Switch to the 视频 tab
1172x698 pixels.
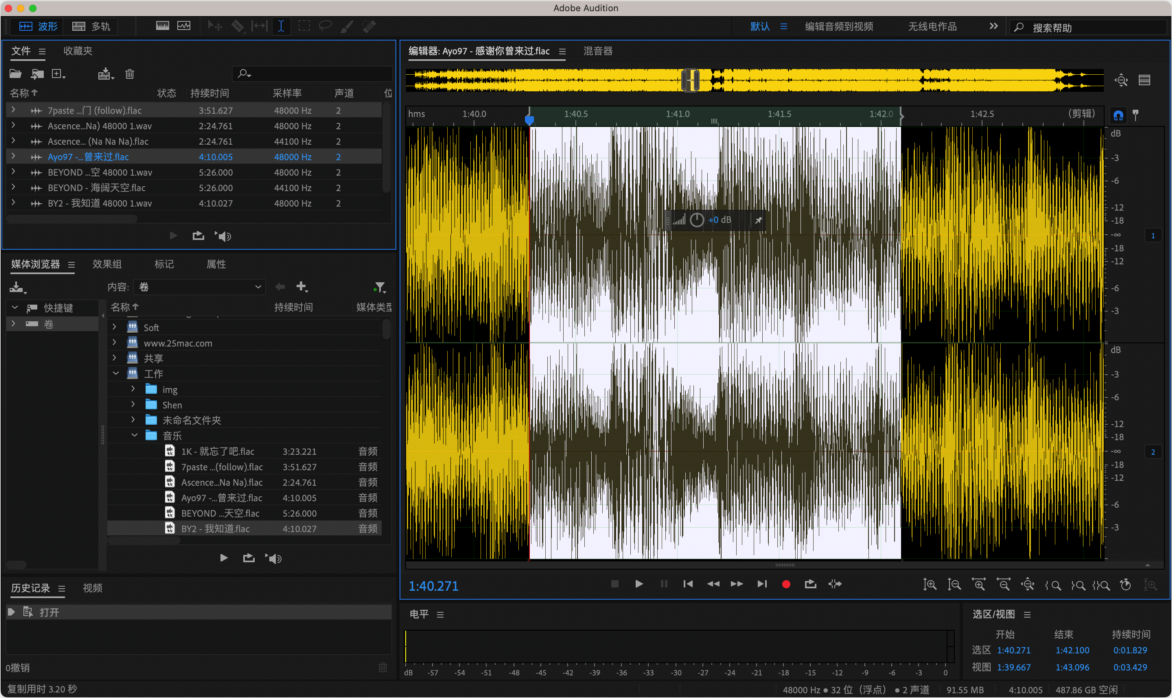(x=93, y=589)
